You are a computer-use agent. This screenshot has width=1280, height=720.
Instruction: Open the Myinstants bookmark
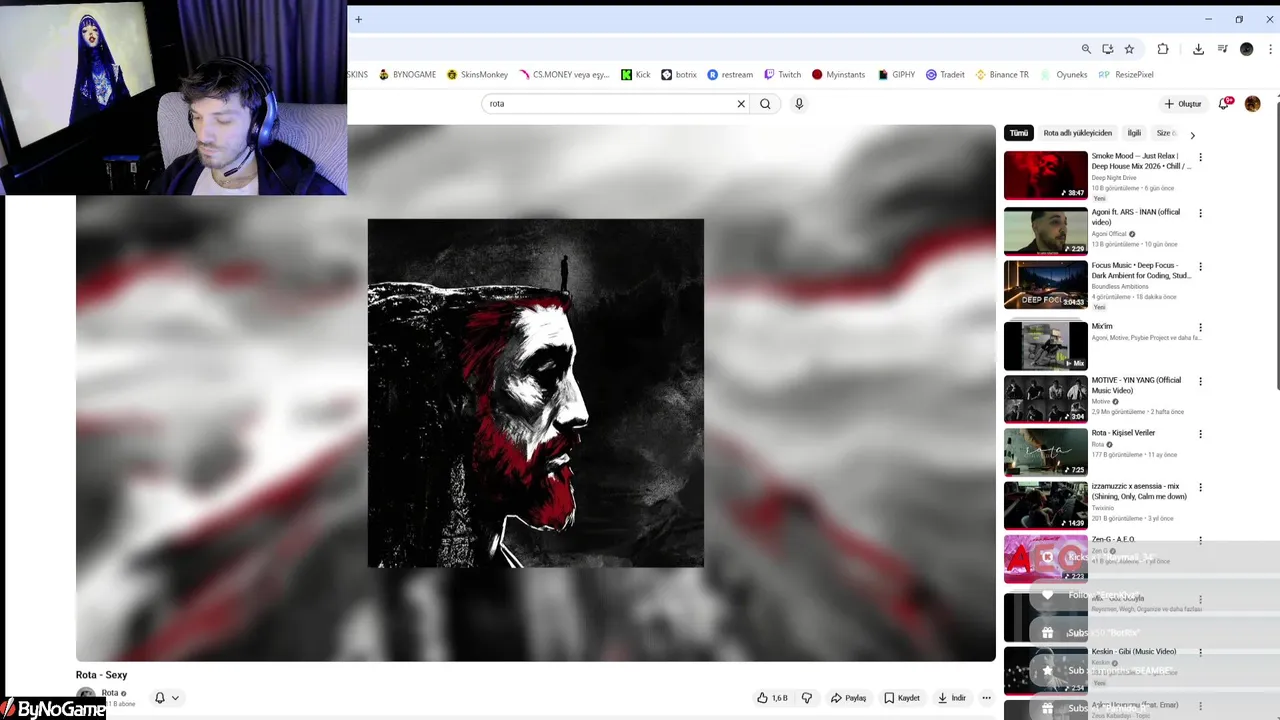pos(838,75)
